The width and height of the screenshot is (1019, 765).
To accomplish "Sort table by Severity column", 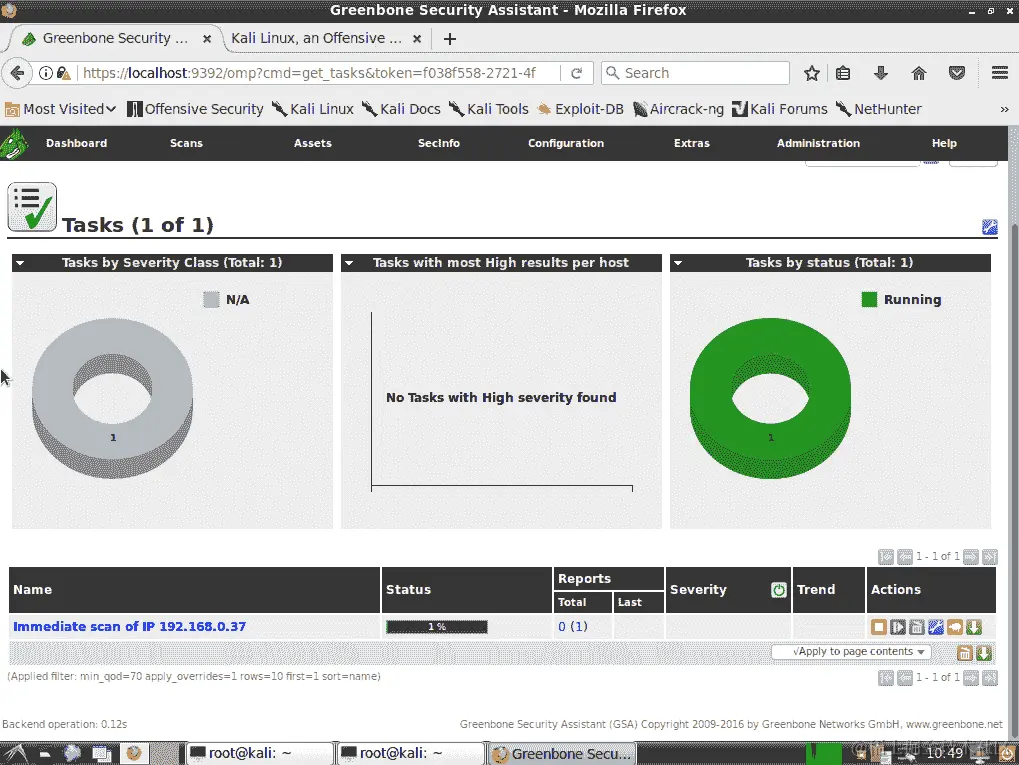I will [698, 590].
